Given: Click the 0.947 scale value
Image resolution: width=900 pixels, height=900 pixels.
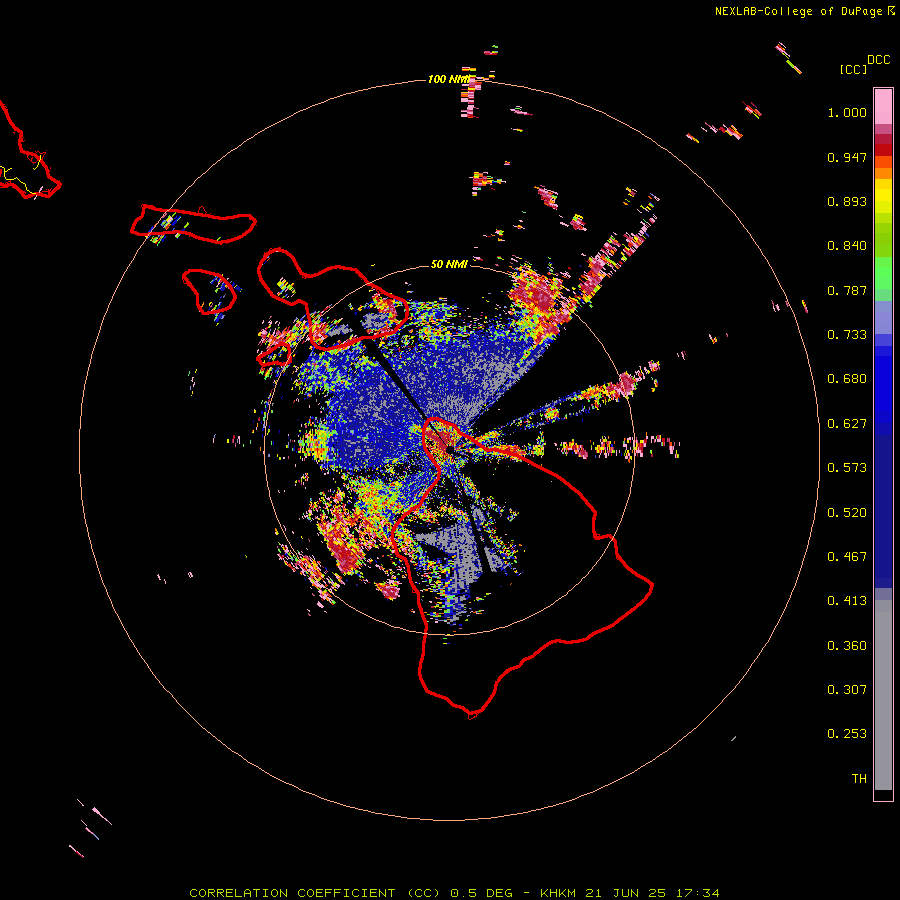Looking at the screenshot, I should coord(847,157).
